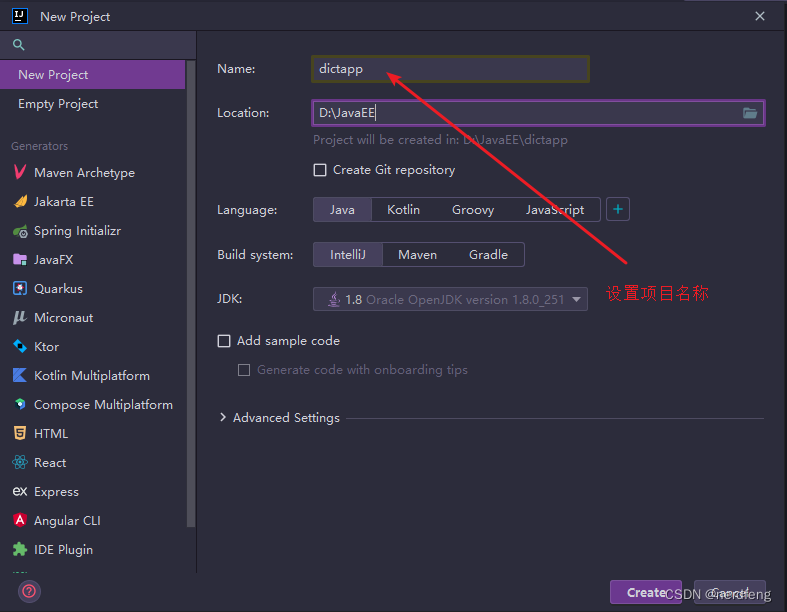This screenshot has height=612, width=787.
Task: Click the Micronaut label
Action: 64,318
